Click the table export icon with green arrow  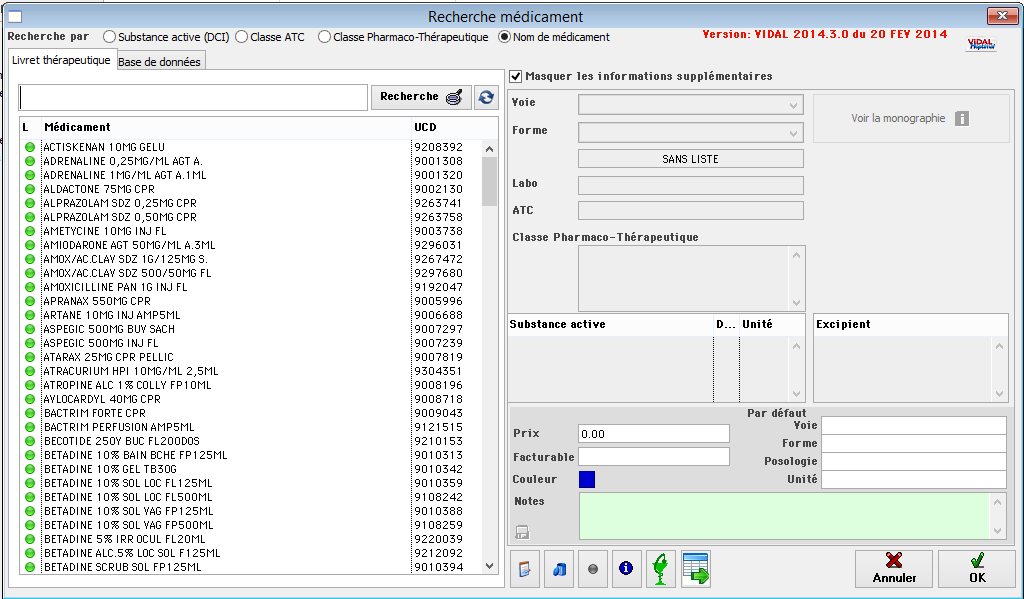pyautogui.click(x=696, y=569)
